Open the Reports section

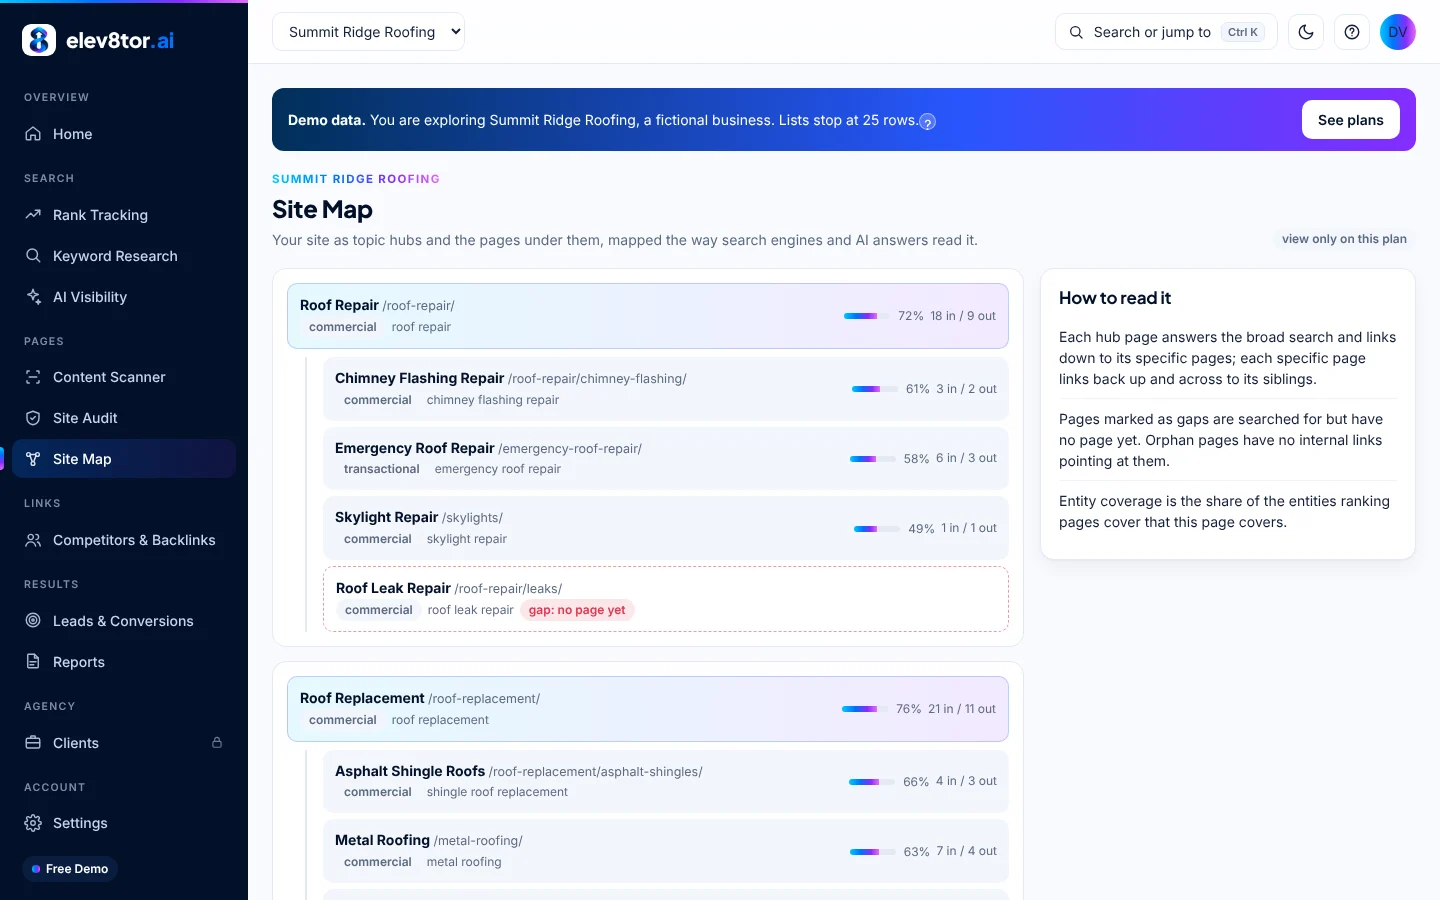(124, 662)
